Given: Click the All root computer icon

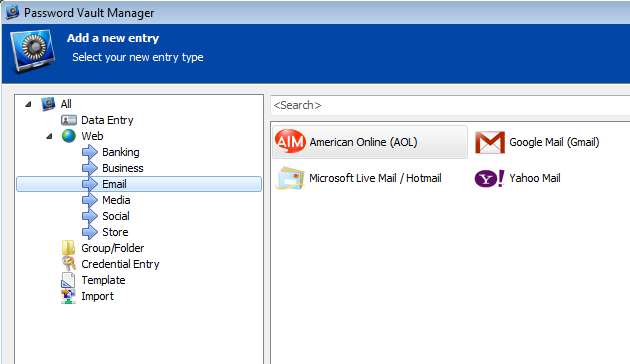Looking at the screenshot, I should pos(48,104).
